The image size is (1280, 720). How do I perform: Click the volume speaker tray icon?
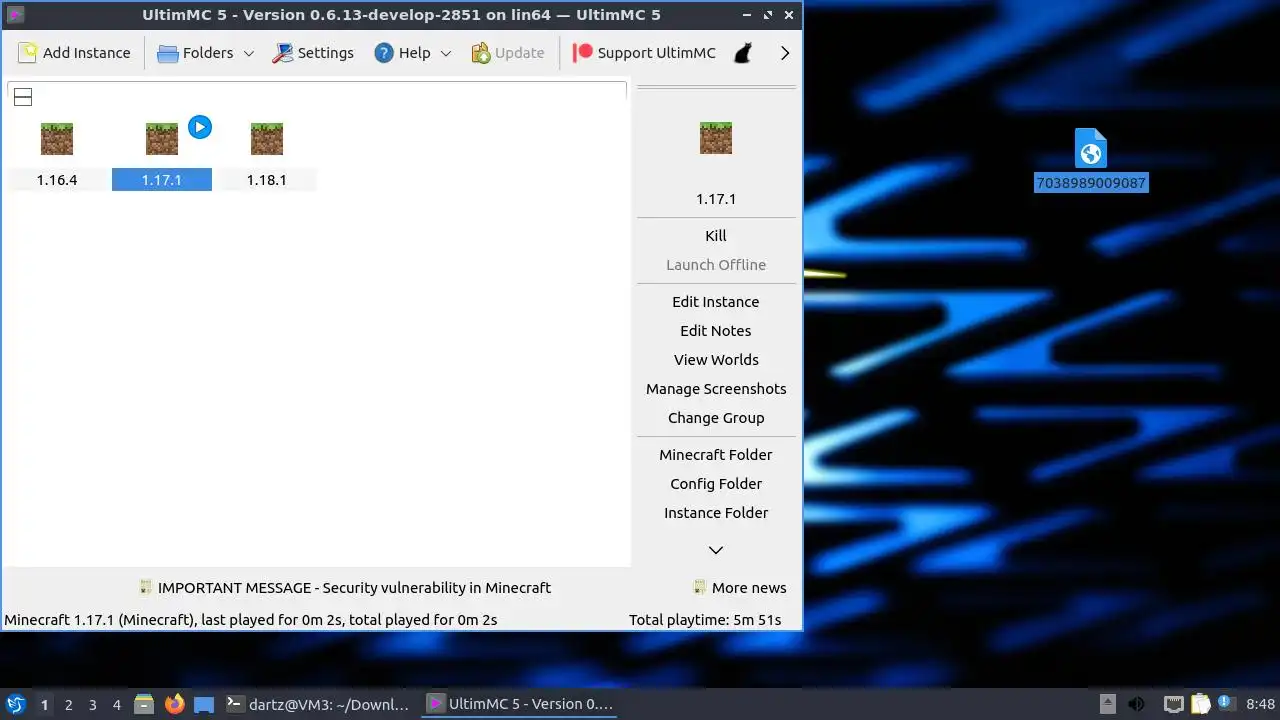click(1136, 704)
